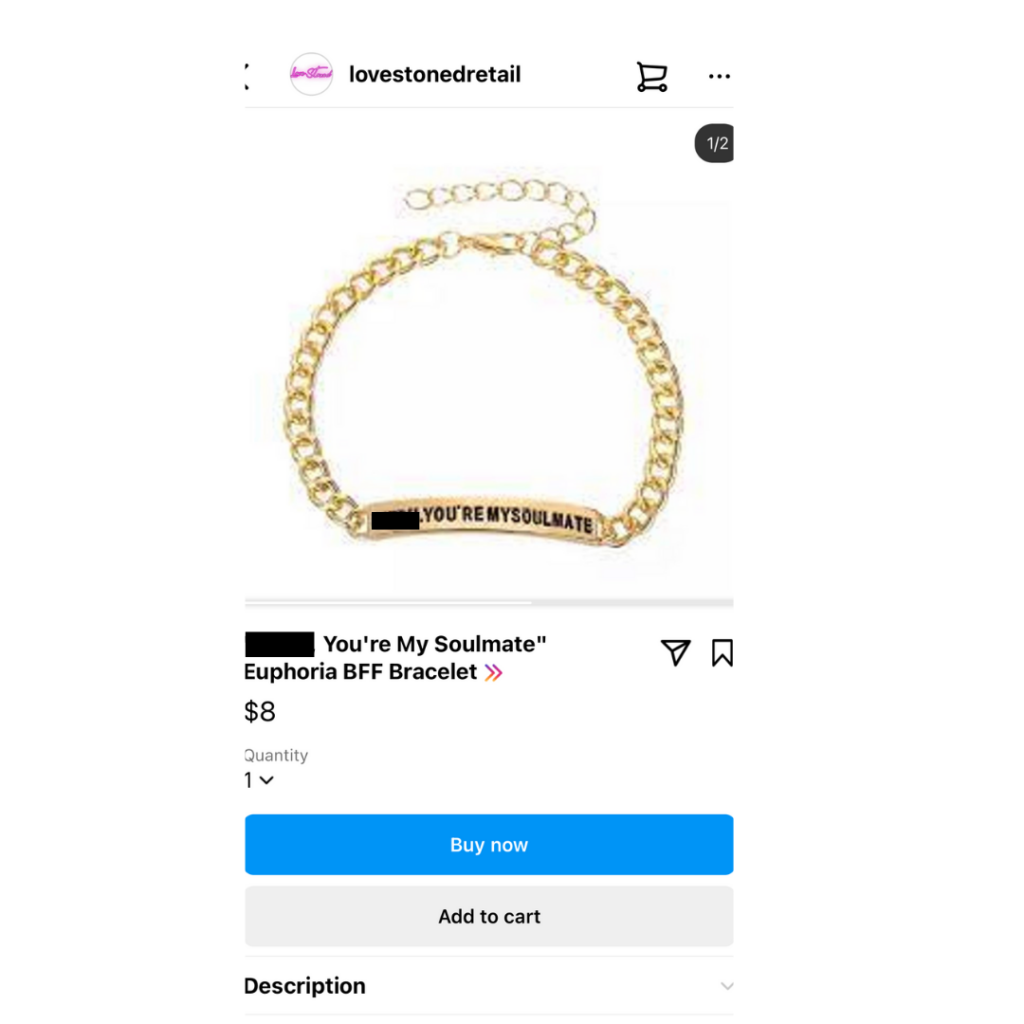Tap the pink double-chevron beside product title
Viewport: 1024px width, 1024px height.
[494, 673]
